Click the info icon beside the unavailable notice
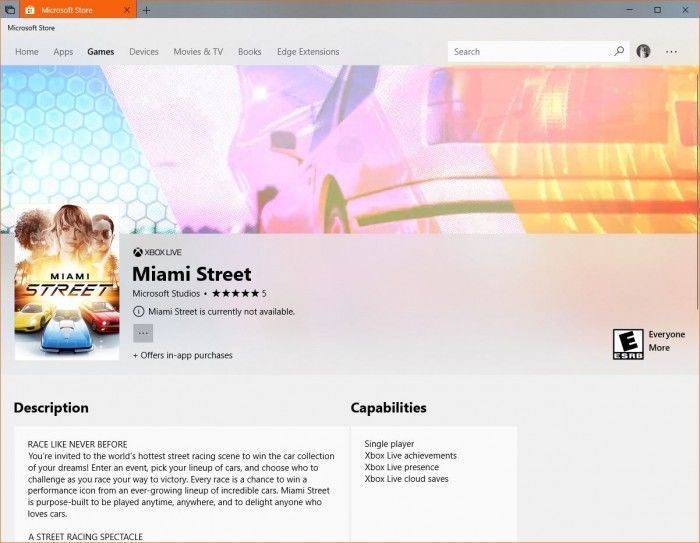 tap(138, 312)
